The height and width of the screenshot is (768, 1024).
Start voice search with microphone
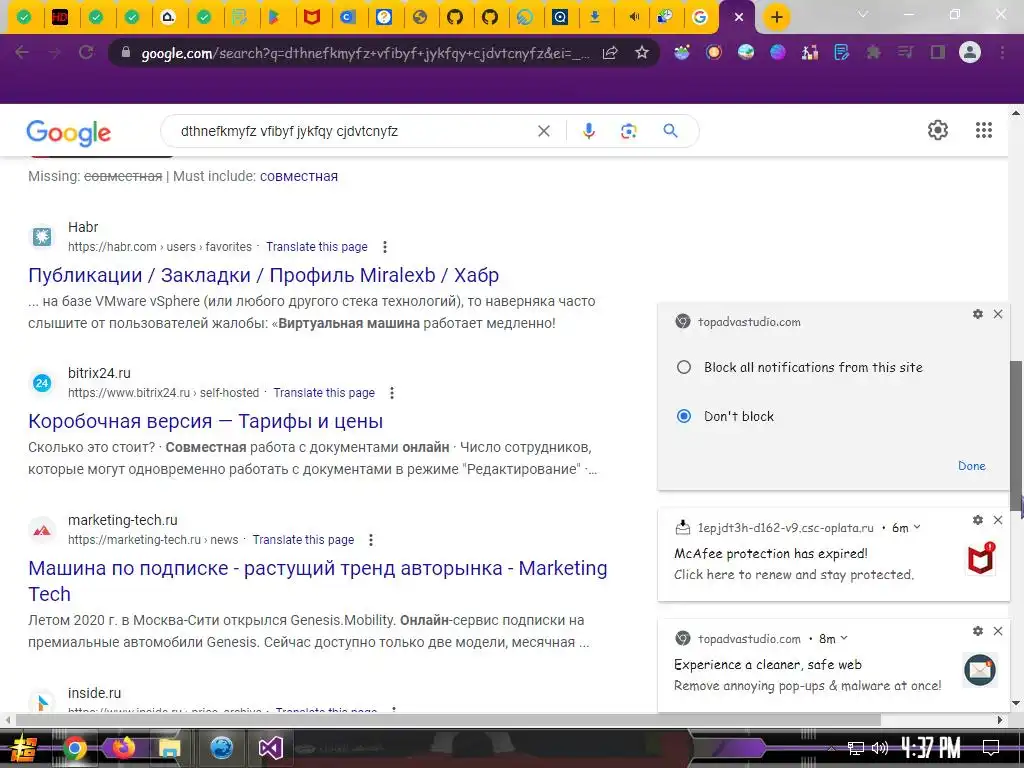click(x=588, y=131)
